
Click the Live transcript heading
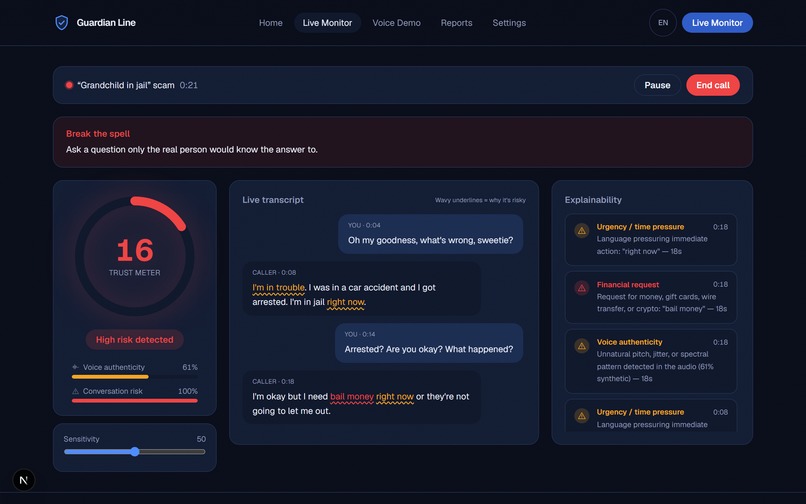pos(273,200)
